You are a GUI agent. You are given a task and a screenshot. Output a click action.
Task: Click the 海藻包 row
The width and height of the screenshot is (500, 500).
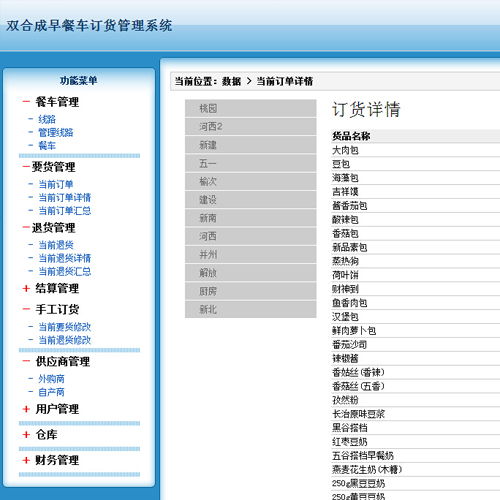(x=416, y=178)
